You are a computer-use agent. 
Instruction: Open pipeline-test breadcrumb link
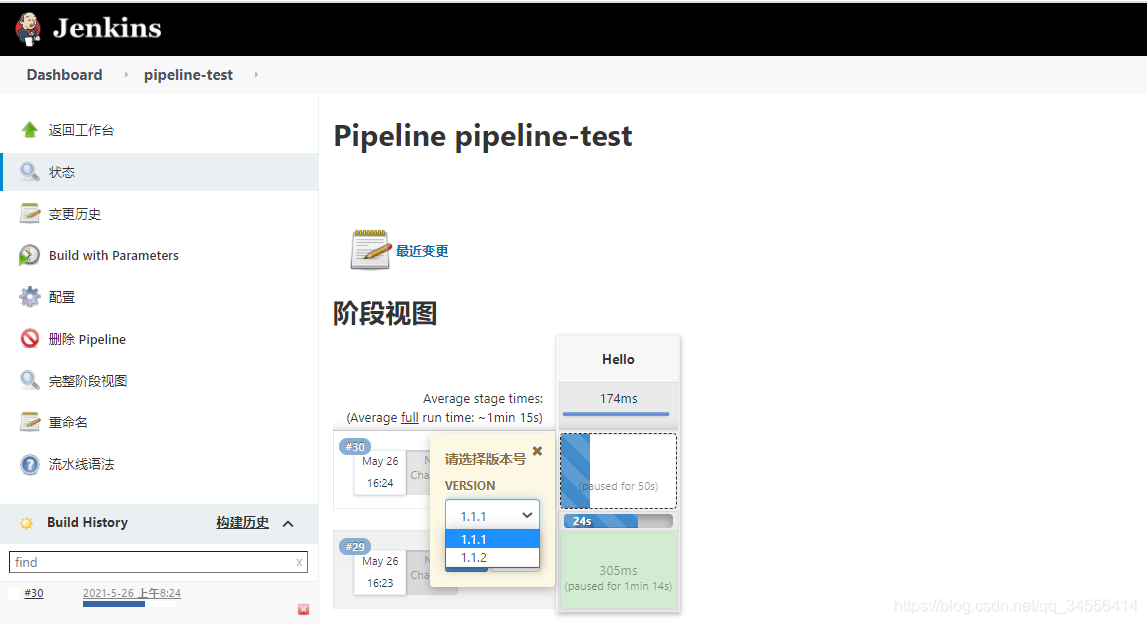coord(188,75)
